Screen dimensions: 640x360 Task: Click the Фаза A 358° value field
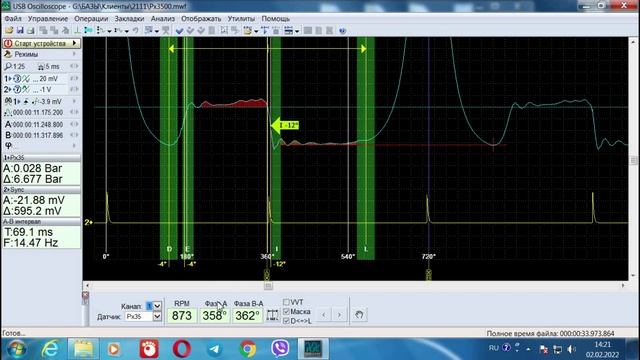[x=214, y=316]
